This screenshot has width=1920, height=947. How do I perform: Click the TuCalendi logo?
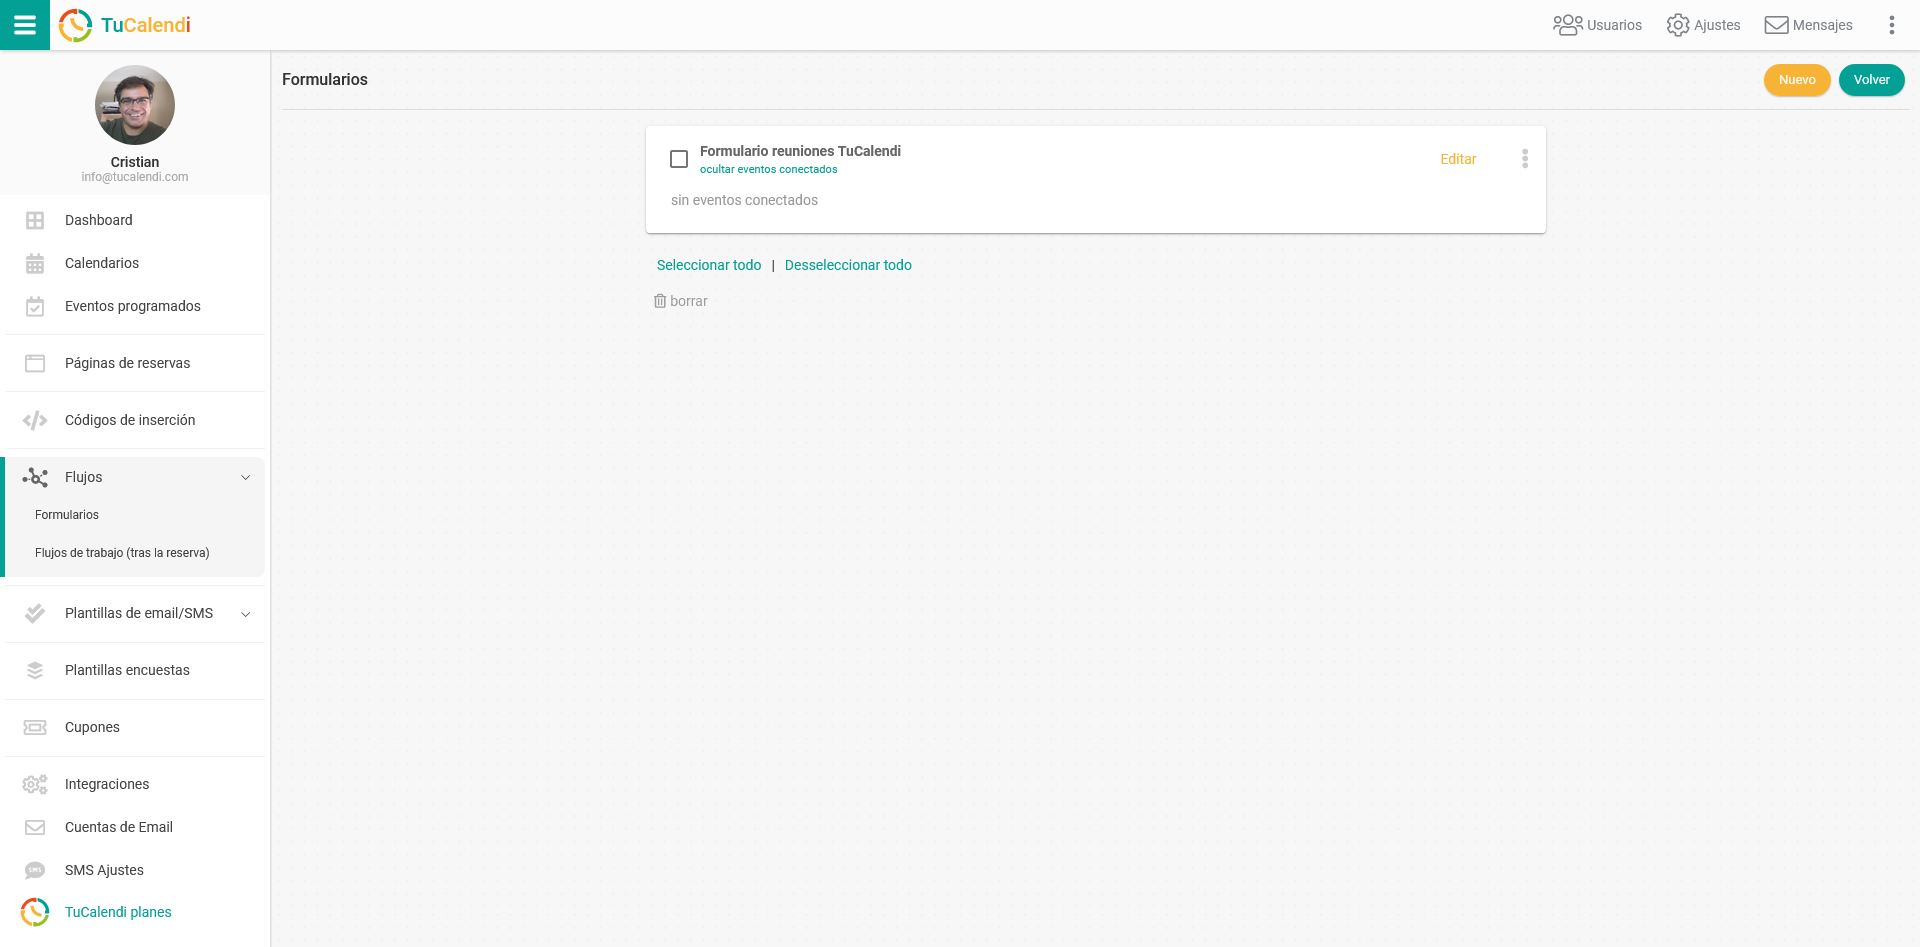(125, 25)
